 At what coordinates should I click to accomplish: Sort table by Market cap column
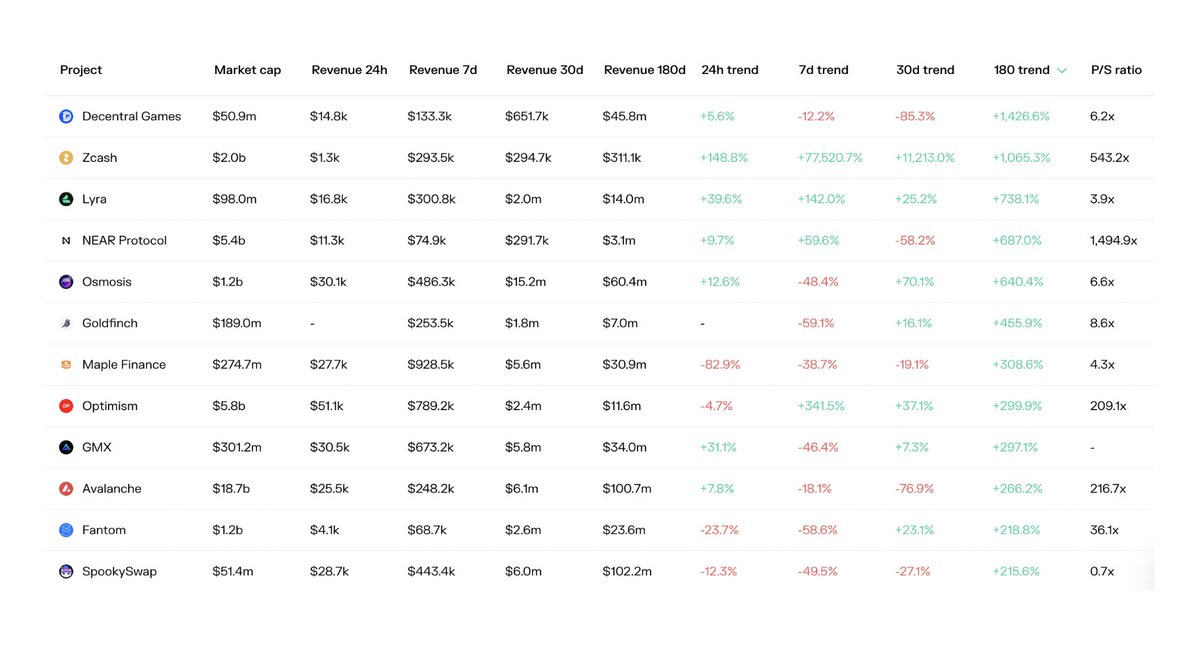tap(247, 70)
